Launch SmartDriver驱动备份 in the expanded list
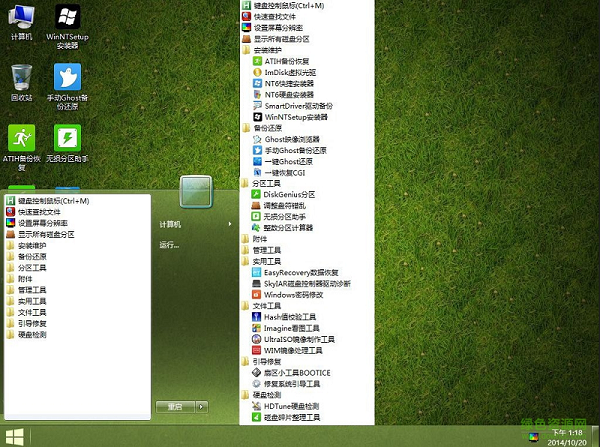Image resolution: width=600 pixels, height=447 pixels. tap(293, 106)
